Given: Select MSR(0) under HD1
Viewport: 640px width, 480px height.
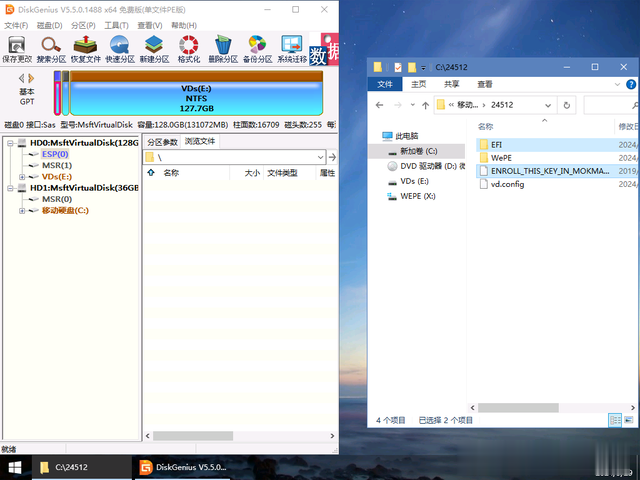Looking at the screenshot, I should pyautogui.click(x=57, y=199).
